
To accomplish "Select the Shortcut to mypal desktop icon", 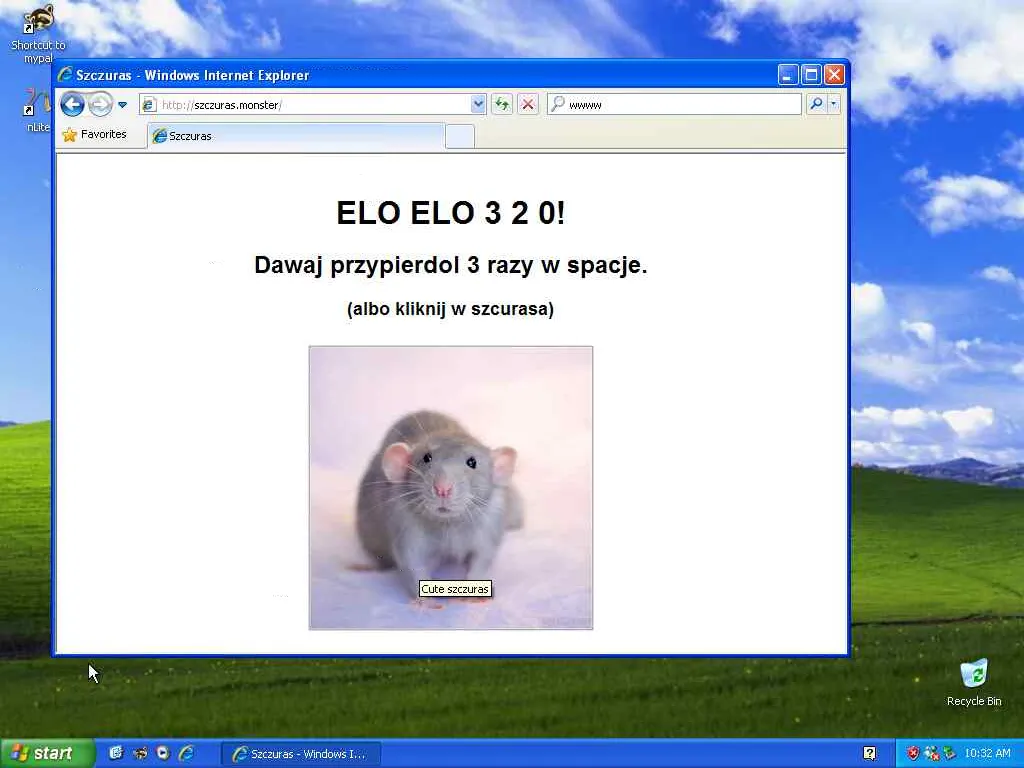I will 38,34.
